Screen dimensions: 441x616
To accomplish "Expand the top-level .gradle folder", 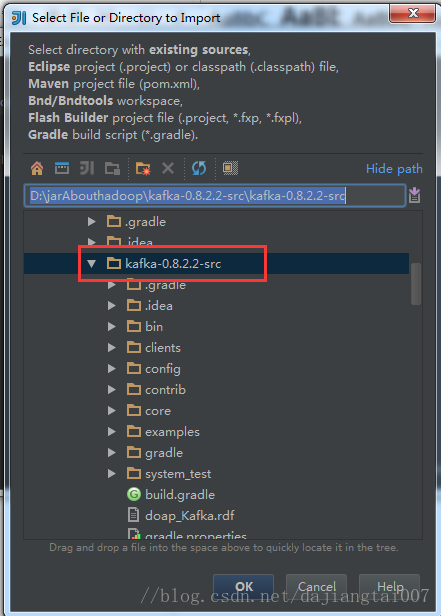I will coord(91,222).
